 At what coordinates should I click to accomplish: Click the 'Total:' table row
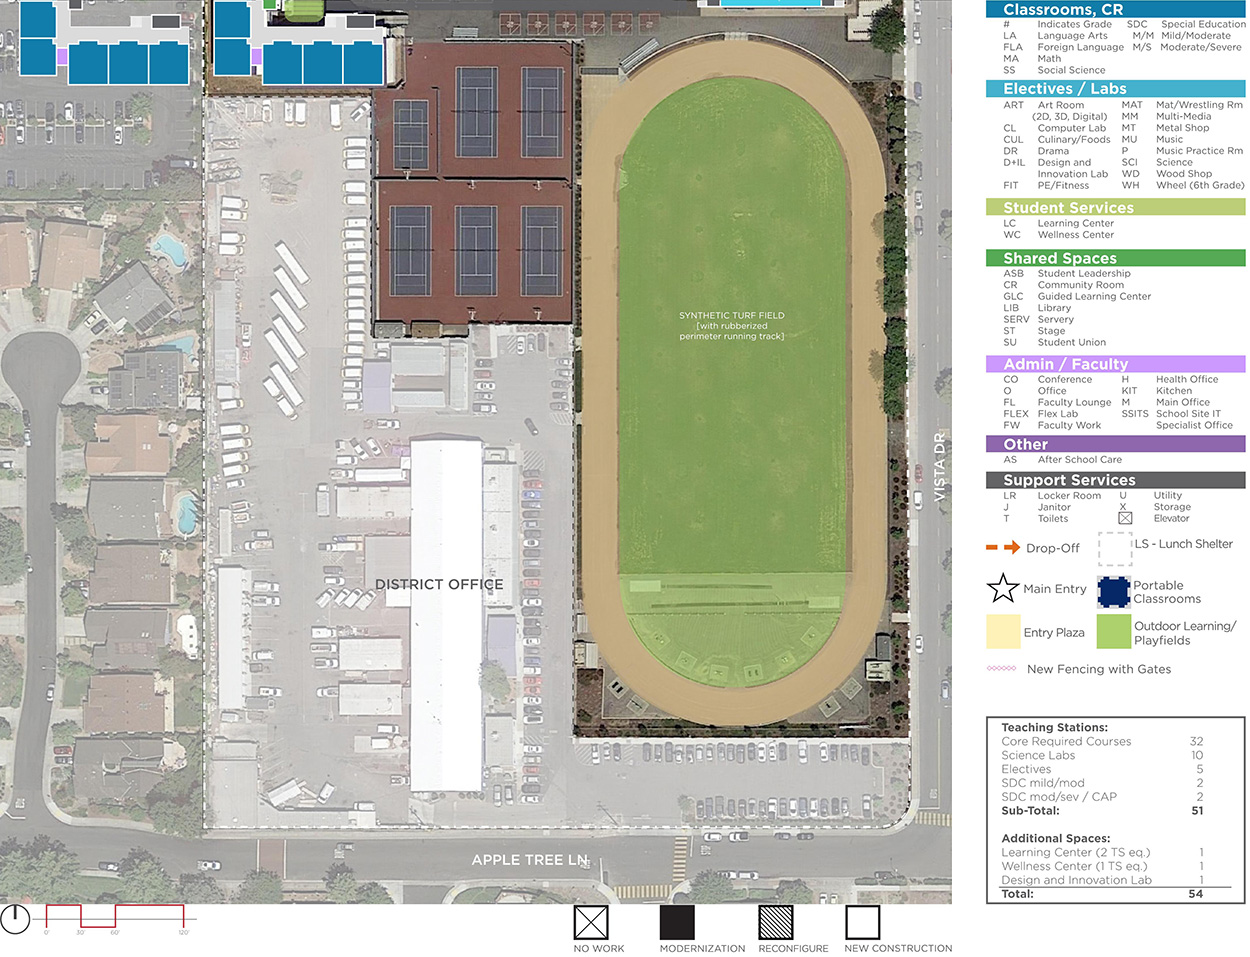tap(1103, 894)
